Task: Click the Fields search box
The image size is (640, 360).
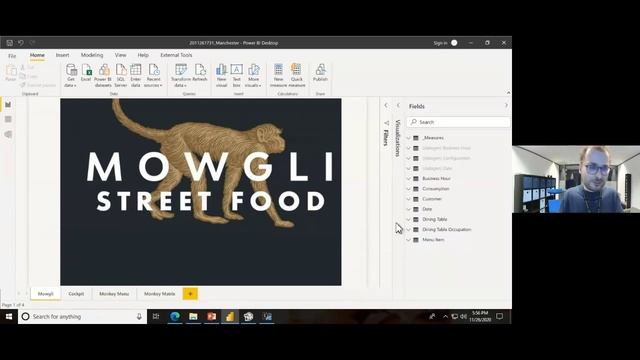Action: point(458,122)
